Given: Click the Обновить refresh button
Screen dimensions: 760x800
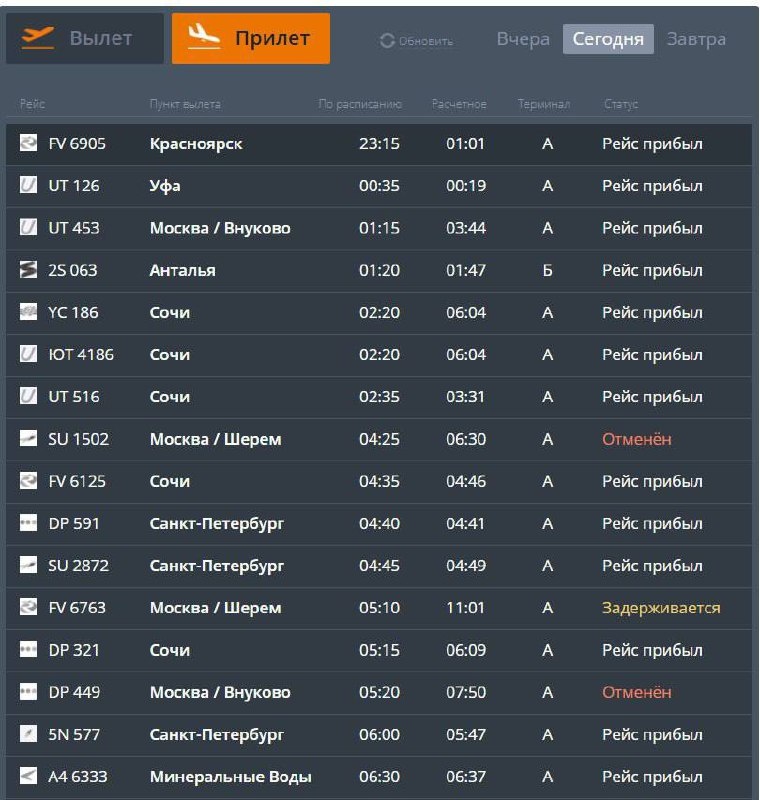Looking at the screenshot, I should coord(417,41).
